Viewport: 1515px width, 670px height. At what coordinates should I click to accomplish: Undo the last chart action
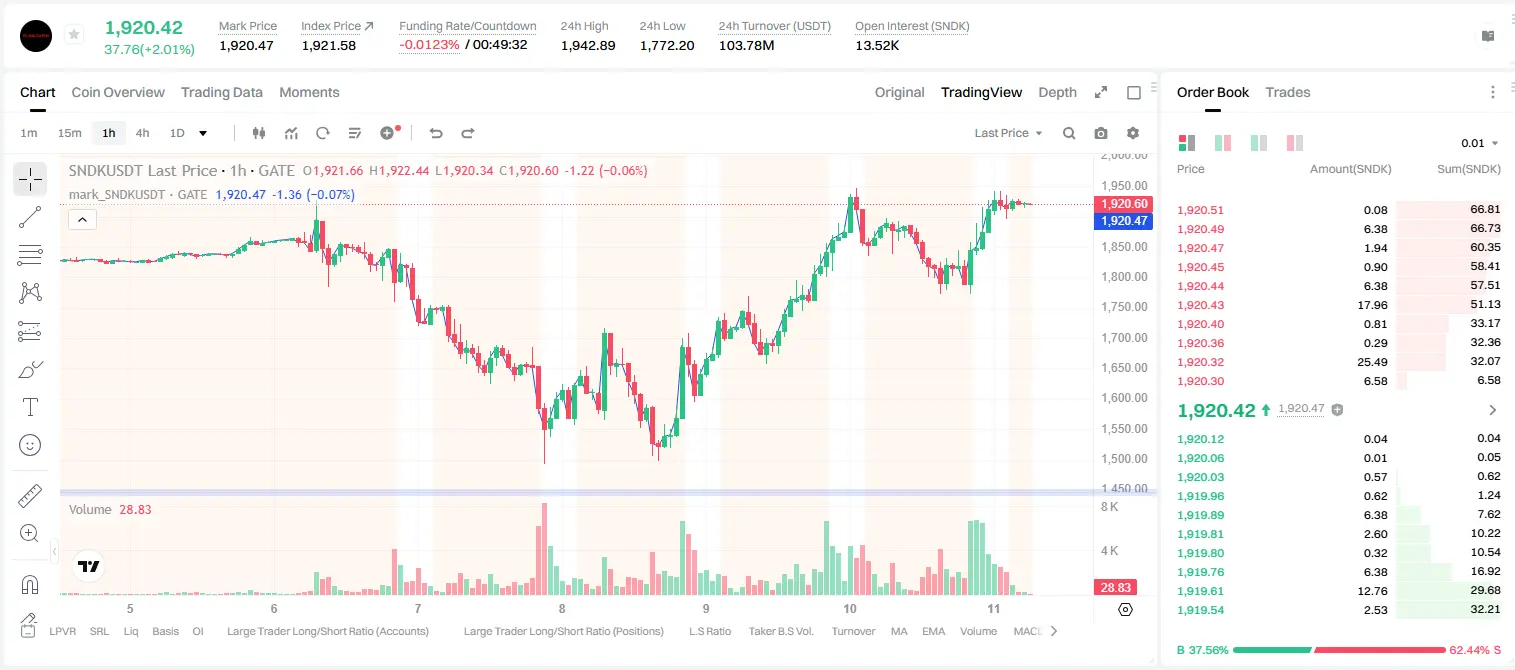(435, 133)
